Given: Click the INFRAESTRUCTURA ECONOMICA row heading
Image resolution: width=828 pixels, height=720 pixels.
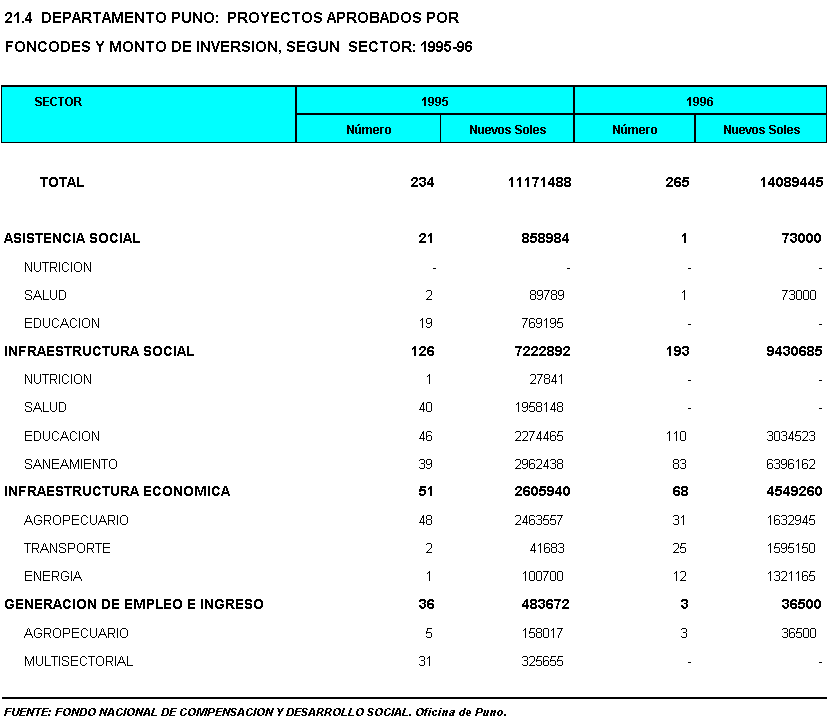Looking at the screenshot, I should coord(117,491).
